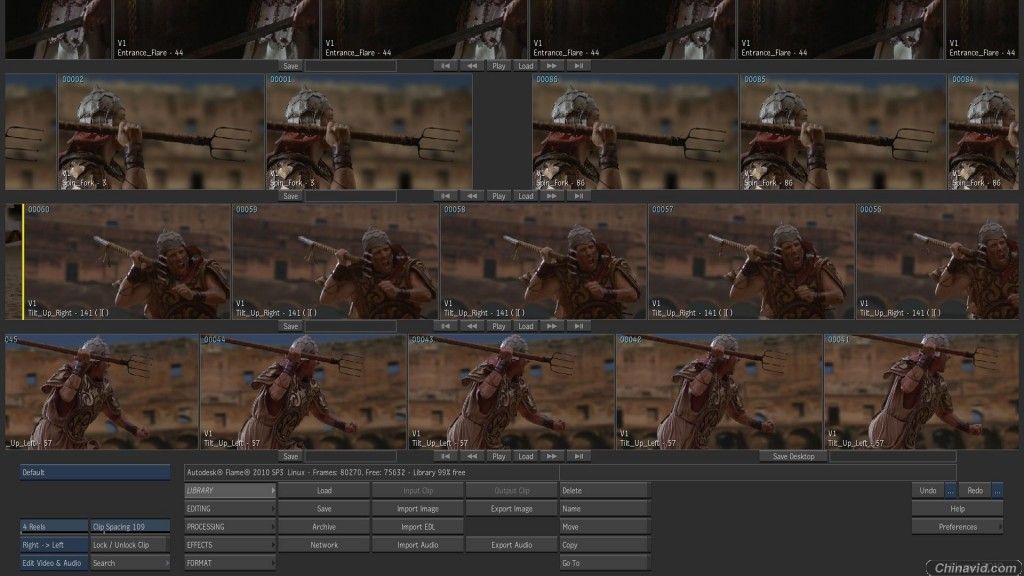Rewind the Spin_Fork reel
Image resolution: width=1024 pixels, height=576 pixels.
(x=472, y=196)
